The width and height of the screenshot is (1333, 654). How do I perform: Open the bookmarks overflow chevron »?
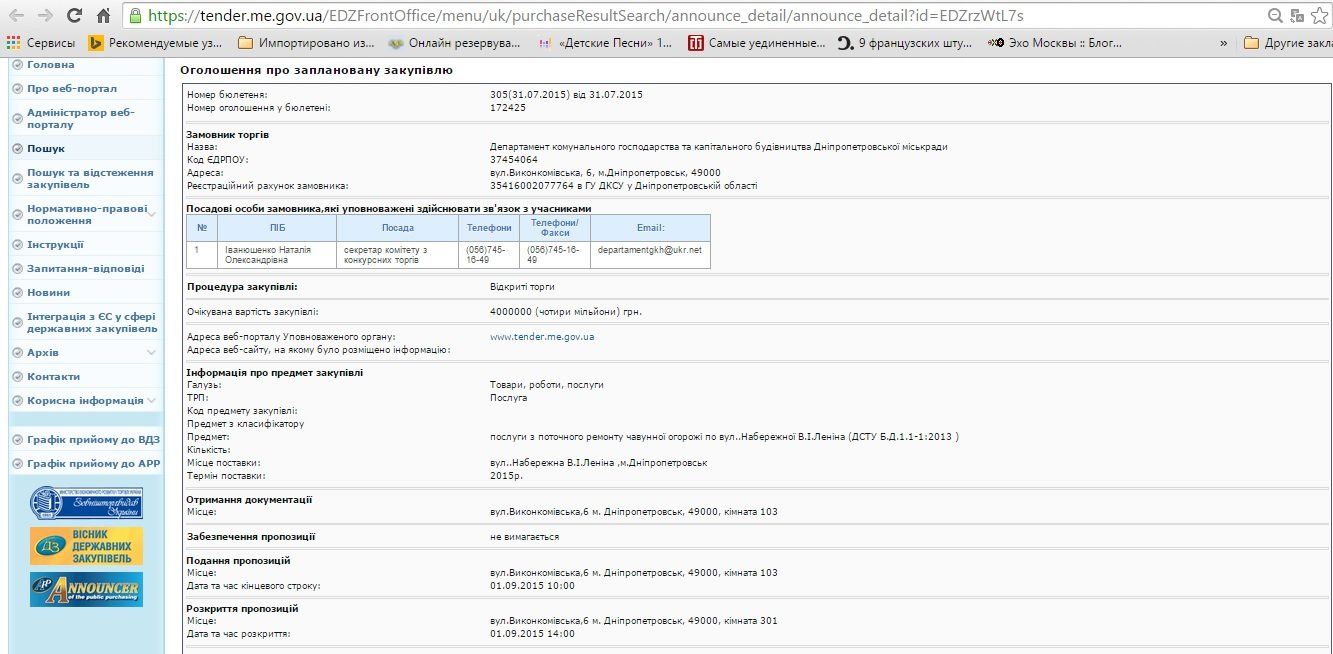point(1222,42)
